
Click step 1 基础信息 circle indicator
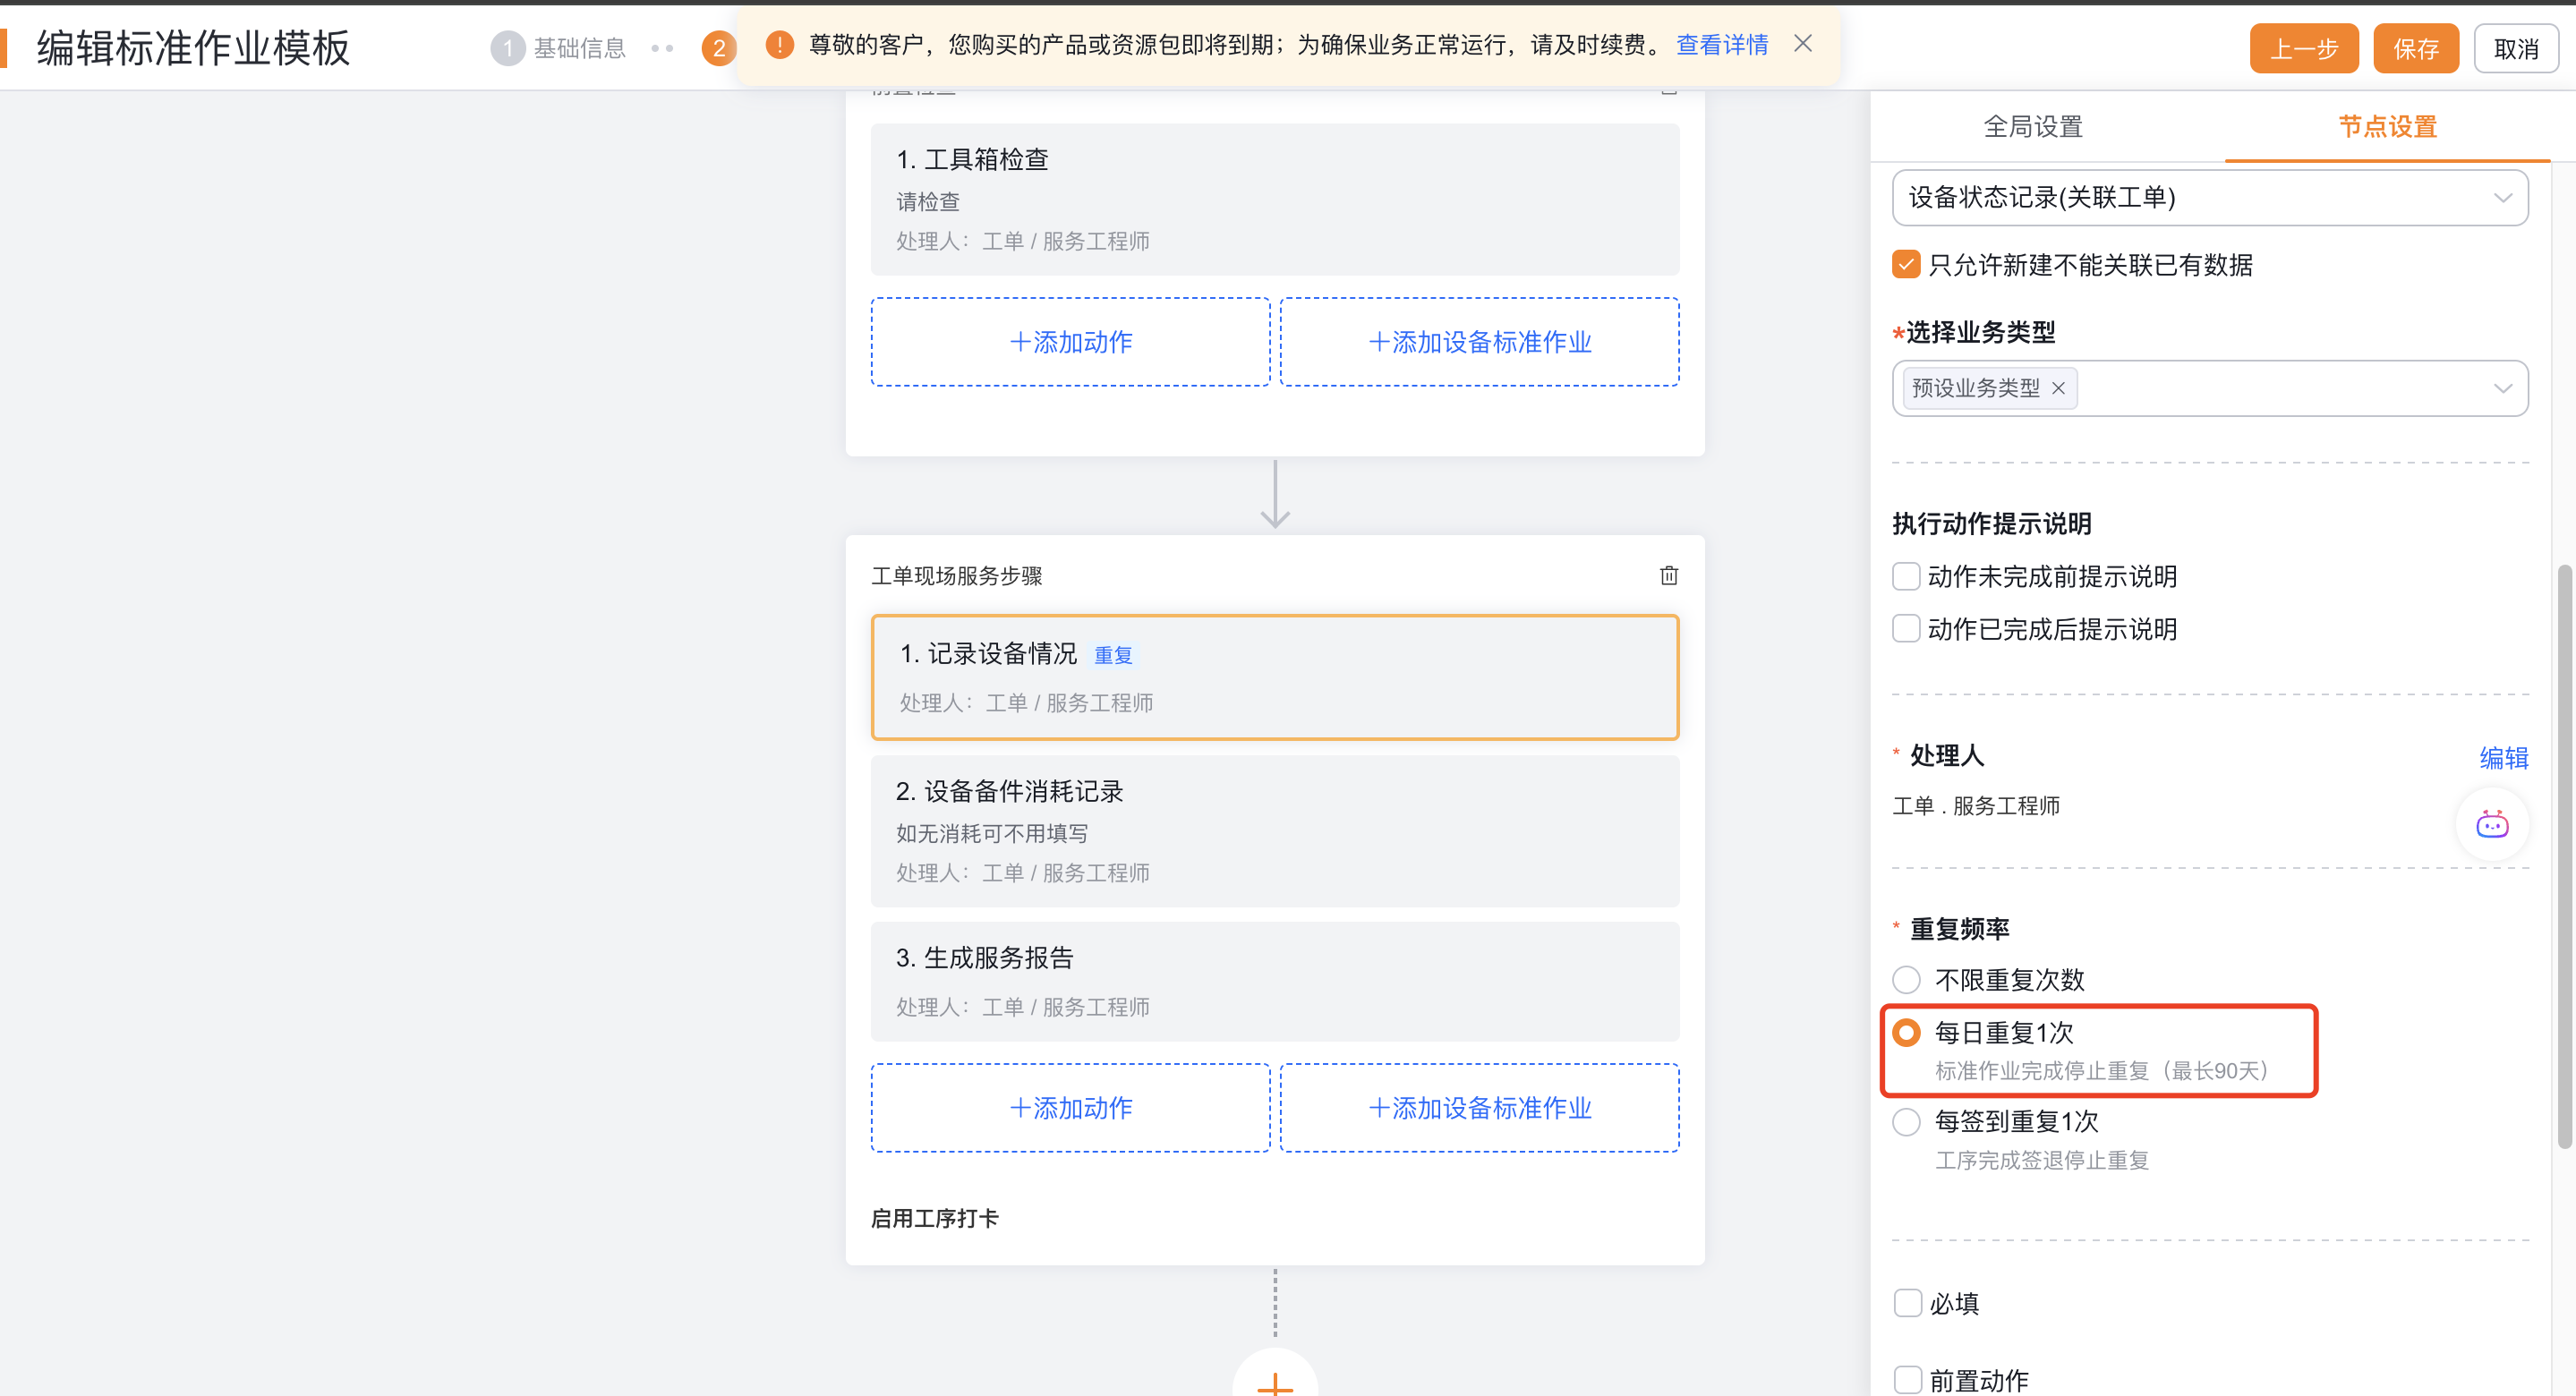(507, 48)
